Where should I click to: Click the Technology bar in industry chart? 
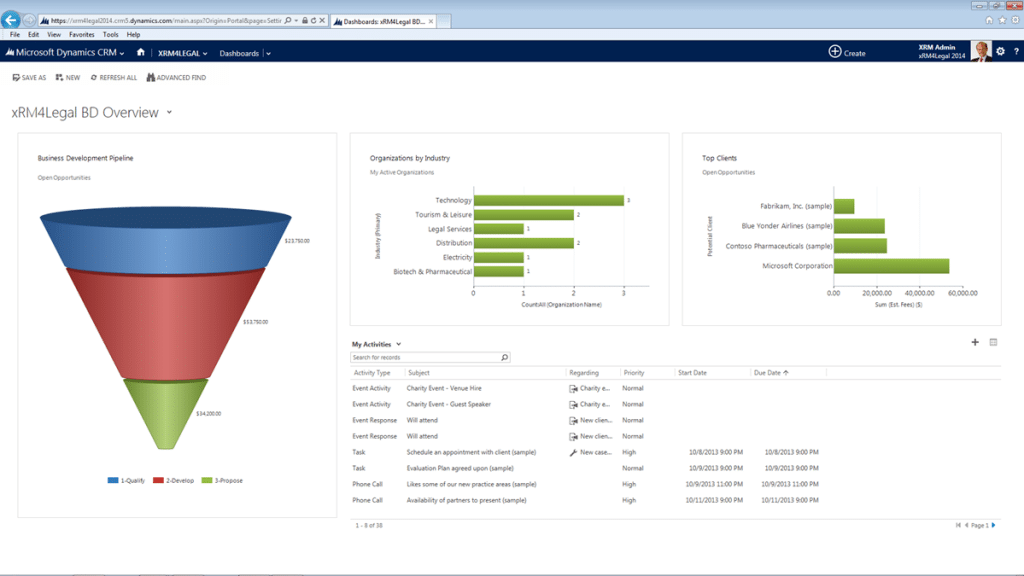pyautogui.click(x=549, y=200)
